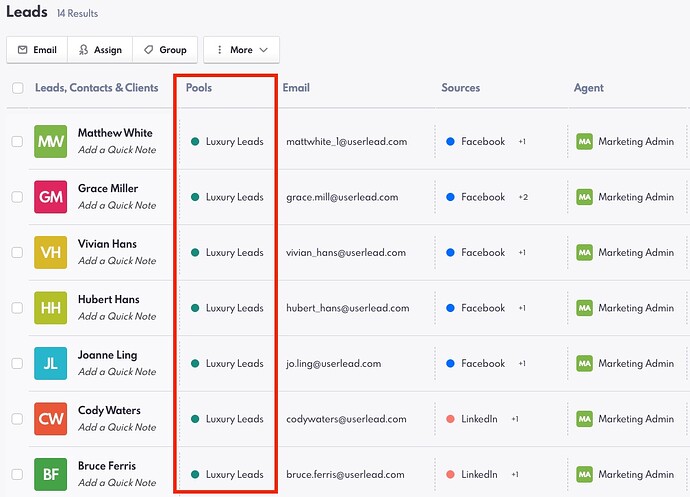The width and height of the screenshot is (690, 497).
Task: Click Cody Waters's CW avatar icon
Action: pyautogui.click(x=50, y=419)
